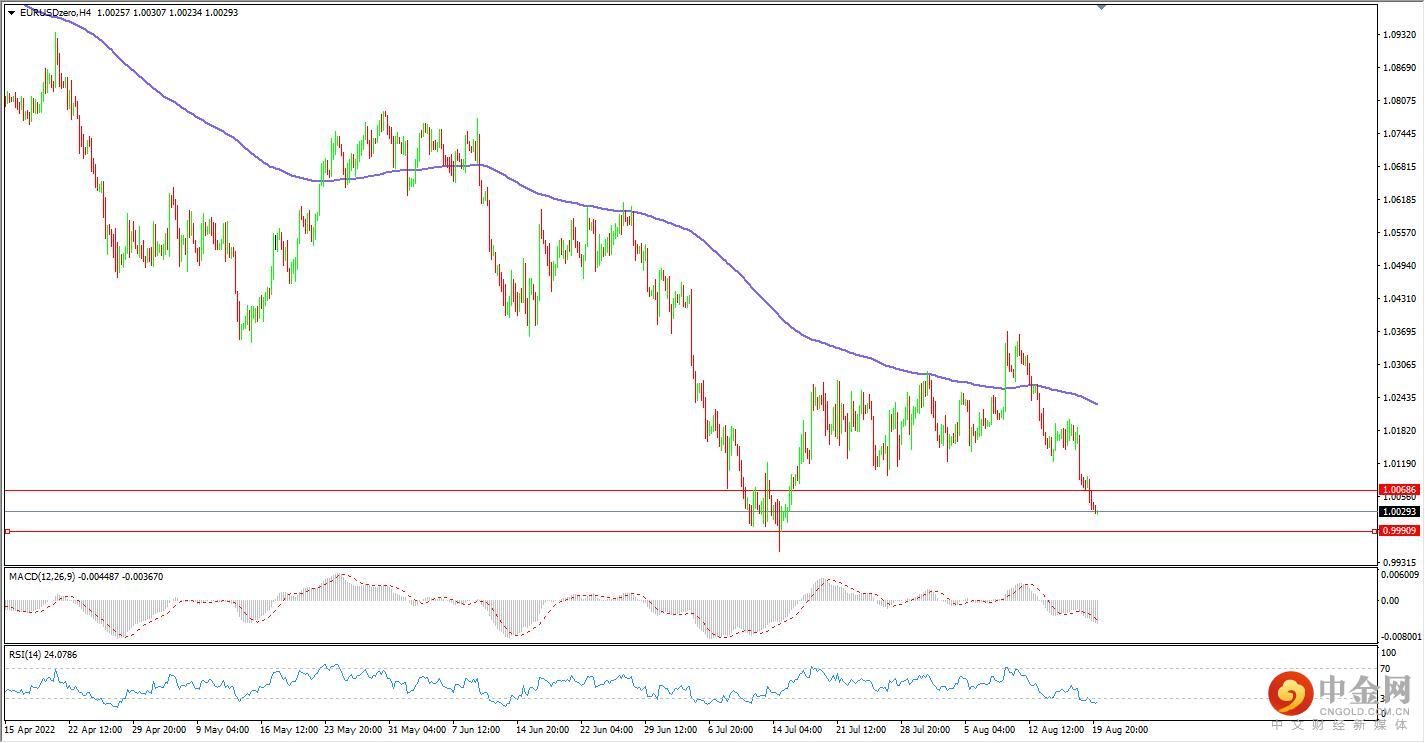The height and width of the screenshot is (743, 1425).
Task: Click the MACD scale value -0.008001
Action: [x=1400, y=636]
